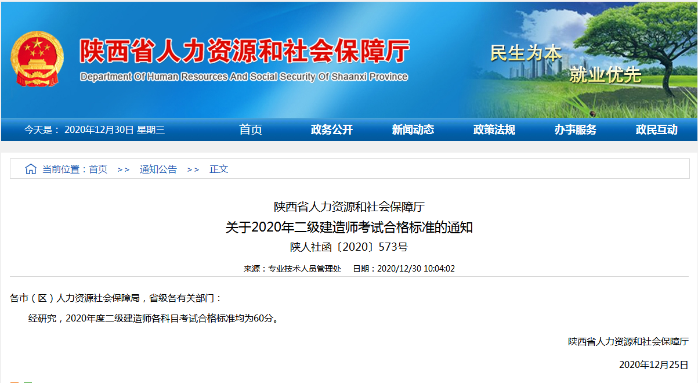Click the 陕西省人力资源和社会保障厅 site title banner

coord(244,51)
